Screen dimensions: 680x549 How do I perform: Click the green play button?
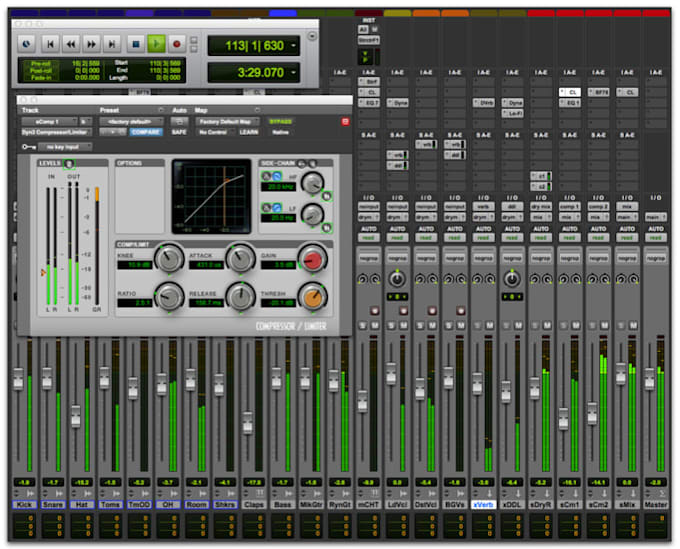tap(156, 44)
